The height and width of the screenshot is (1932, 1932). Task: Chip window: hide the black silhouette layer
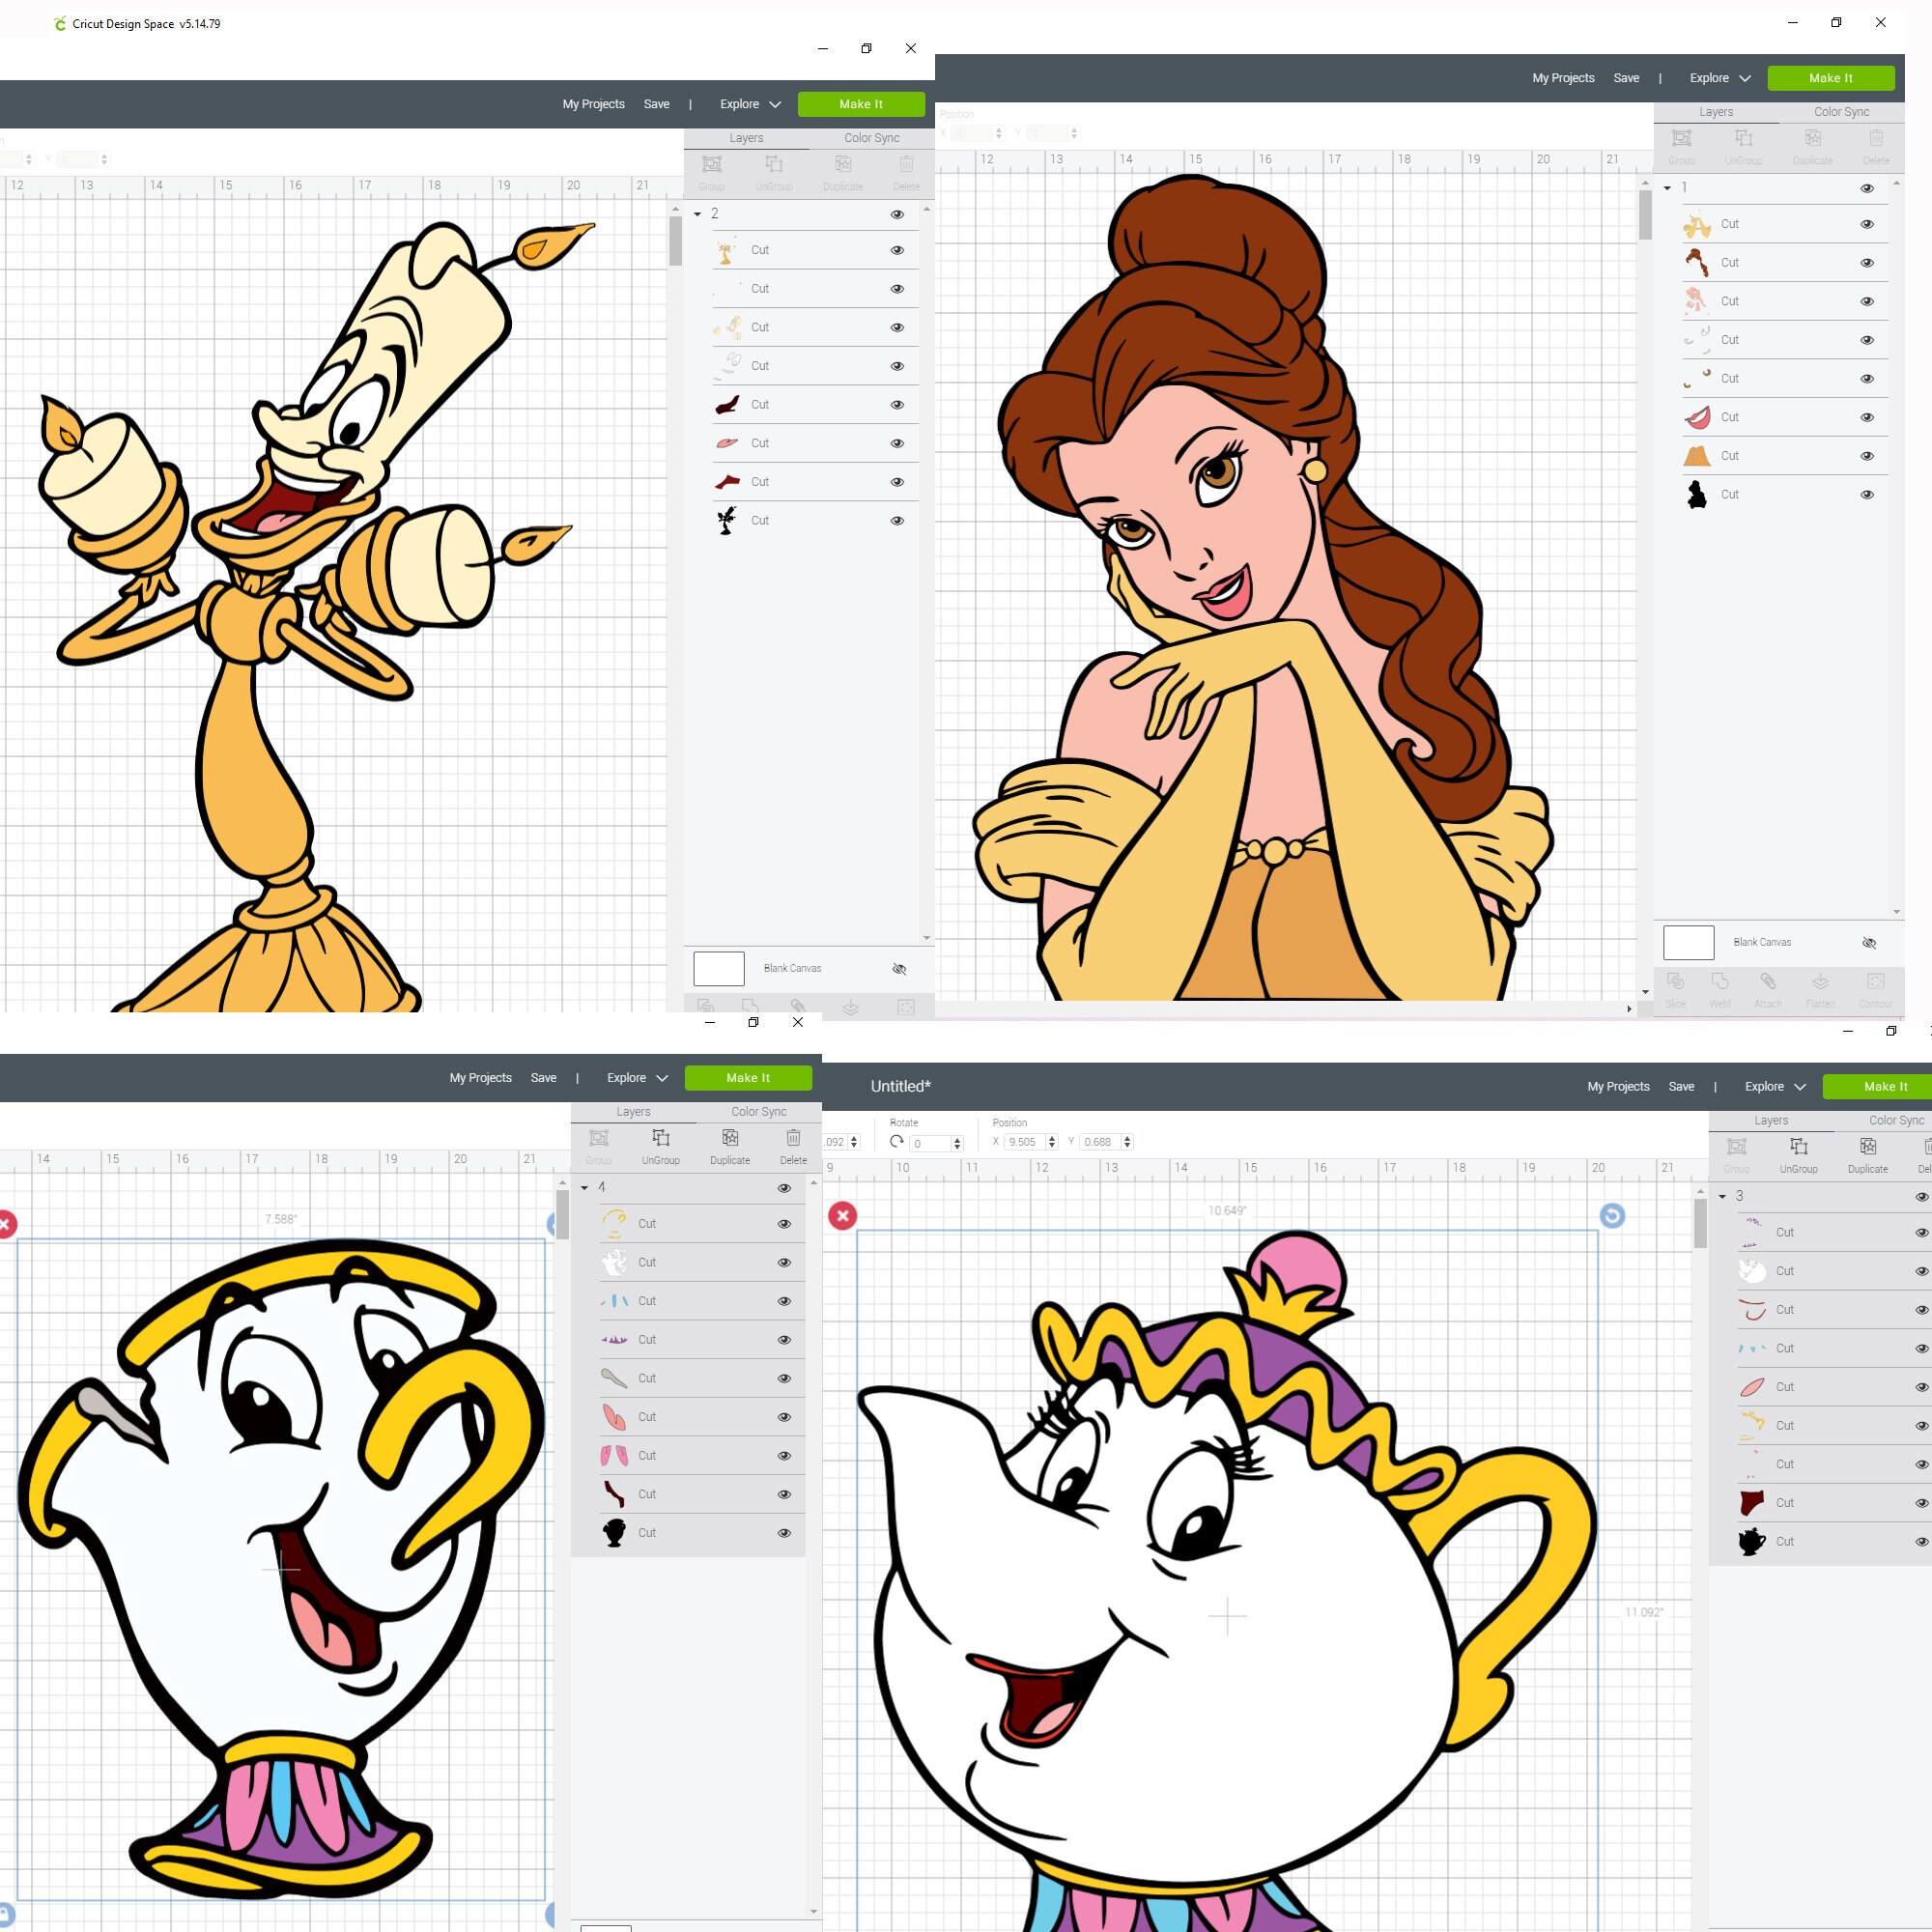pos(784,1533)
